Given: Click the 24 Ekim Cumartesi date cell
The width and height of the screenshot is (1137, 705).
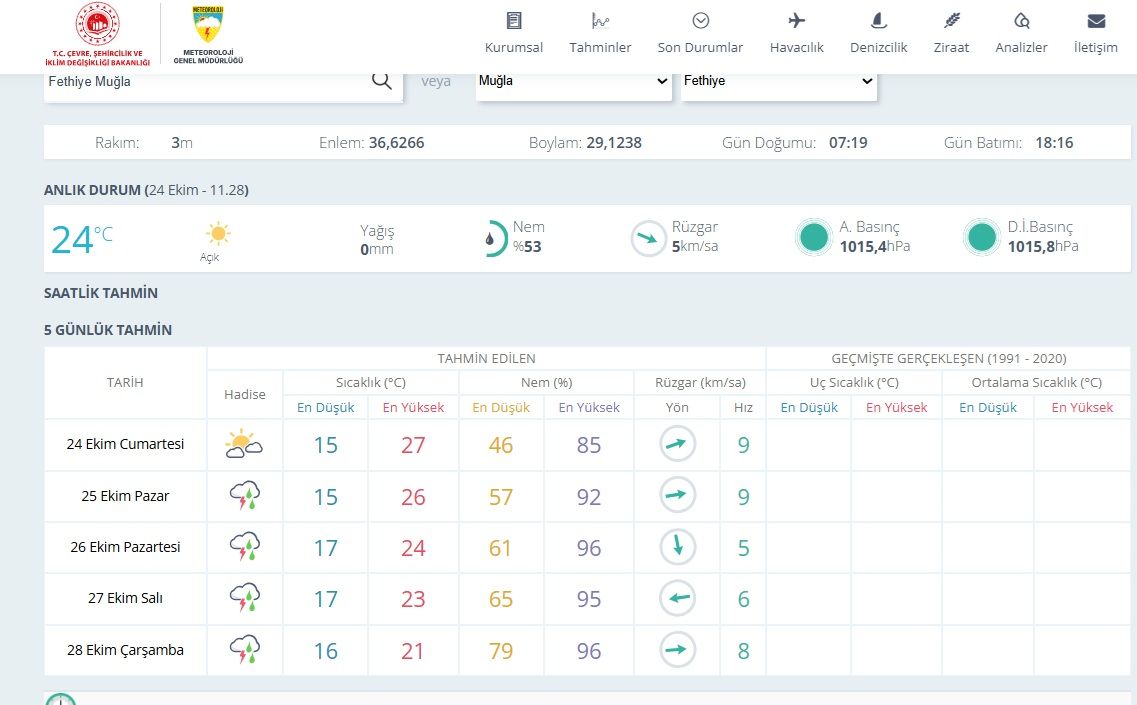Looking at the screenshot, I should tap(125, 444).
